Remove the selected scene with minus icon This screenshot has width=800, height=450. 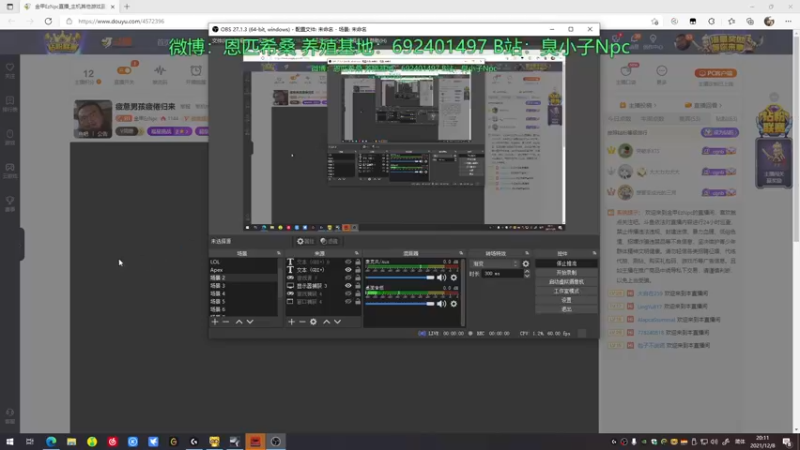click(x=226, y=322)
